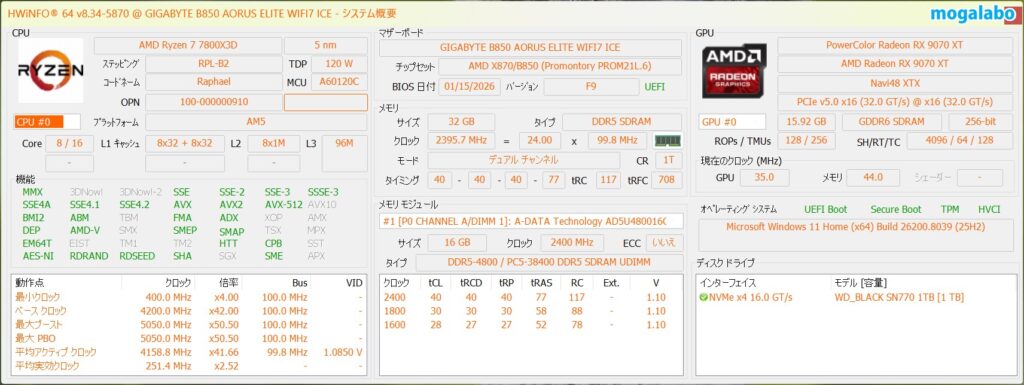Click the minimum clock 400.0 MHz value
The image size is (1024, 385).
point(169,298)
